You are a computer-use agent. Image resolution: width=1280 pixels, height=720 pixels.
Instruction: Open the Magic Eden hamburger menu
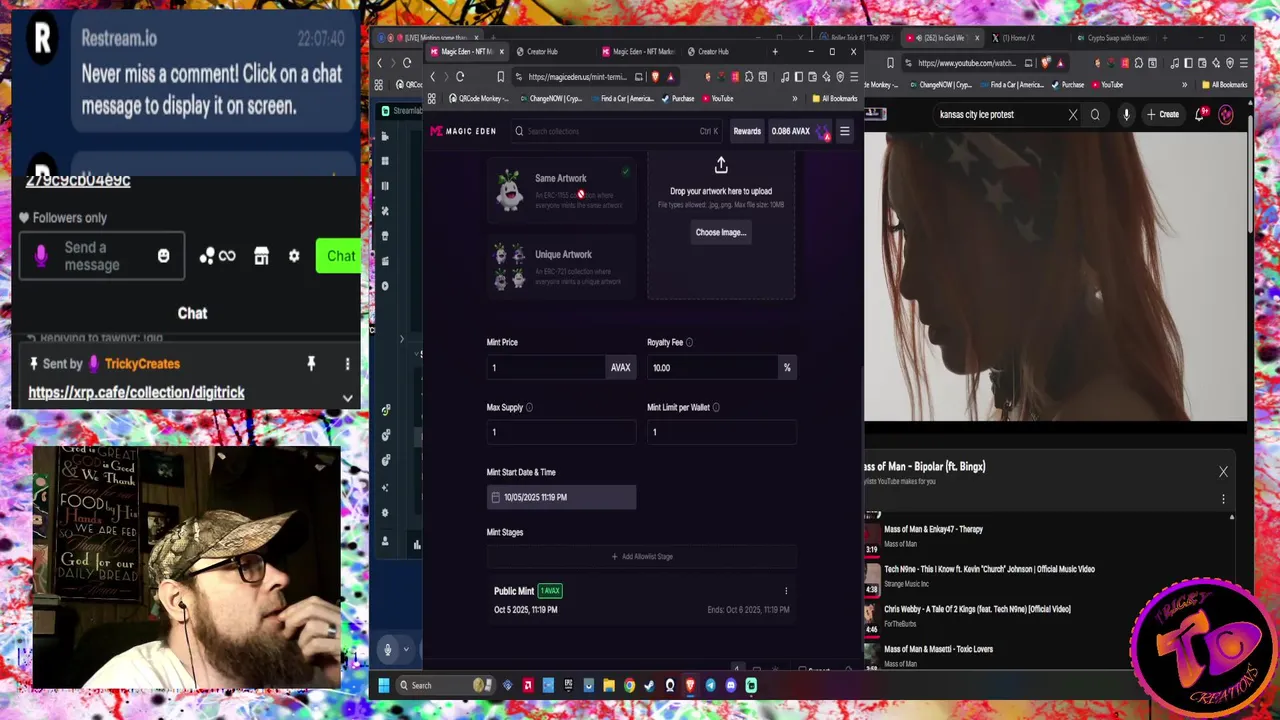pyautogui.click(x=844, y=131)
